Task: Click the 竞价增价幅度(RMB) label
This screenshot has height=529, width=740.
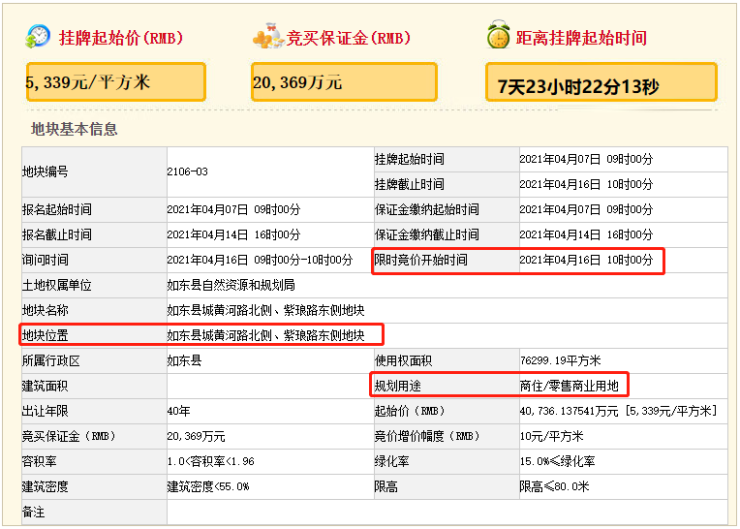Action: click(x=428, y=436)
